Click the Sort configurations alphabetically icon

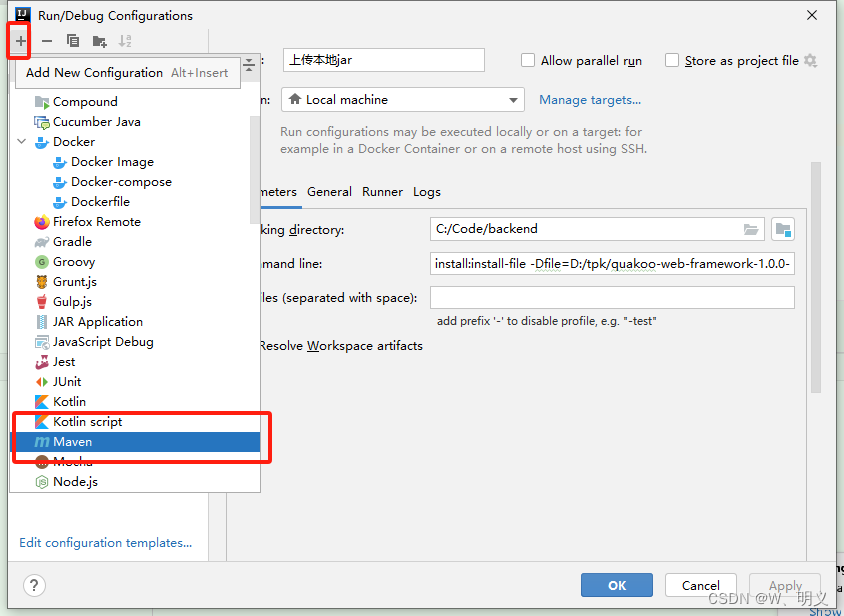[125, 41]
